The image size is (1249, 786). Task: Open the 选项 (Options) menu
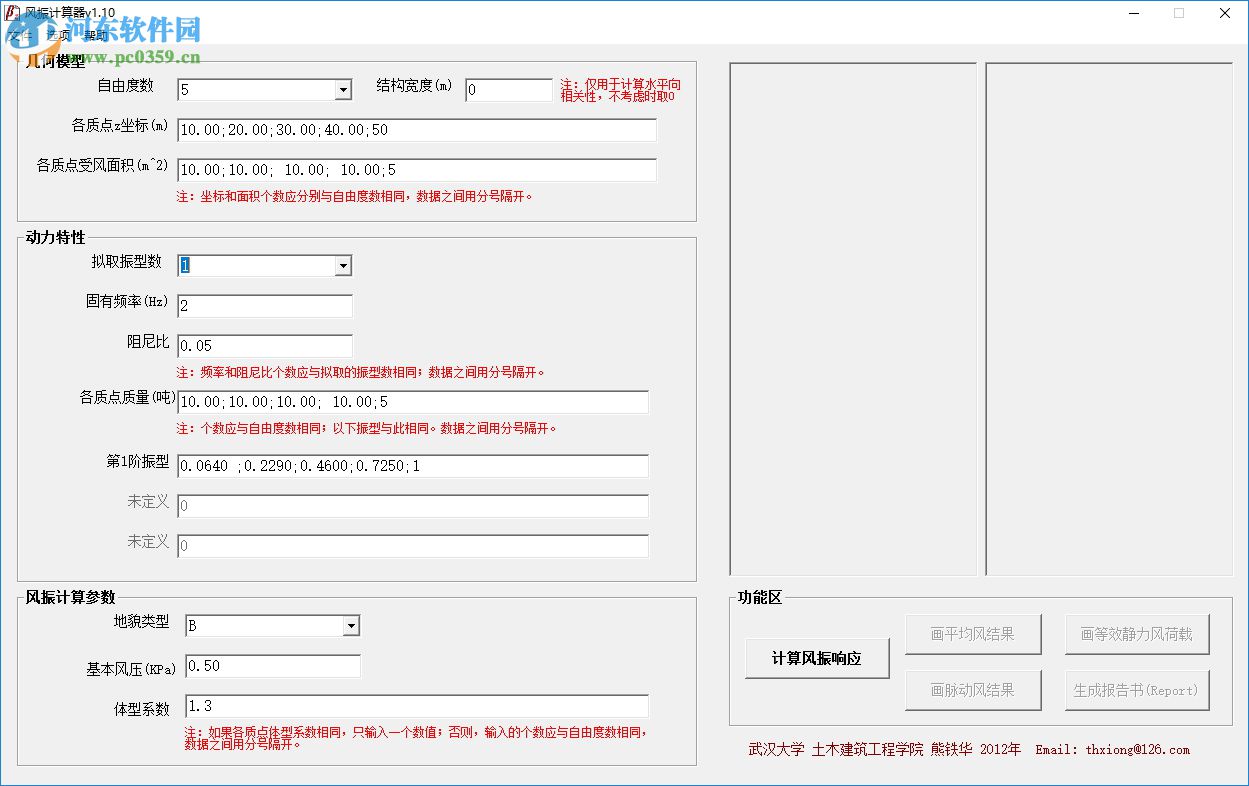pos(60,34)
